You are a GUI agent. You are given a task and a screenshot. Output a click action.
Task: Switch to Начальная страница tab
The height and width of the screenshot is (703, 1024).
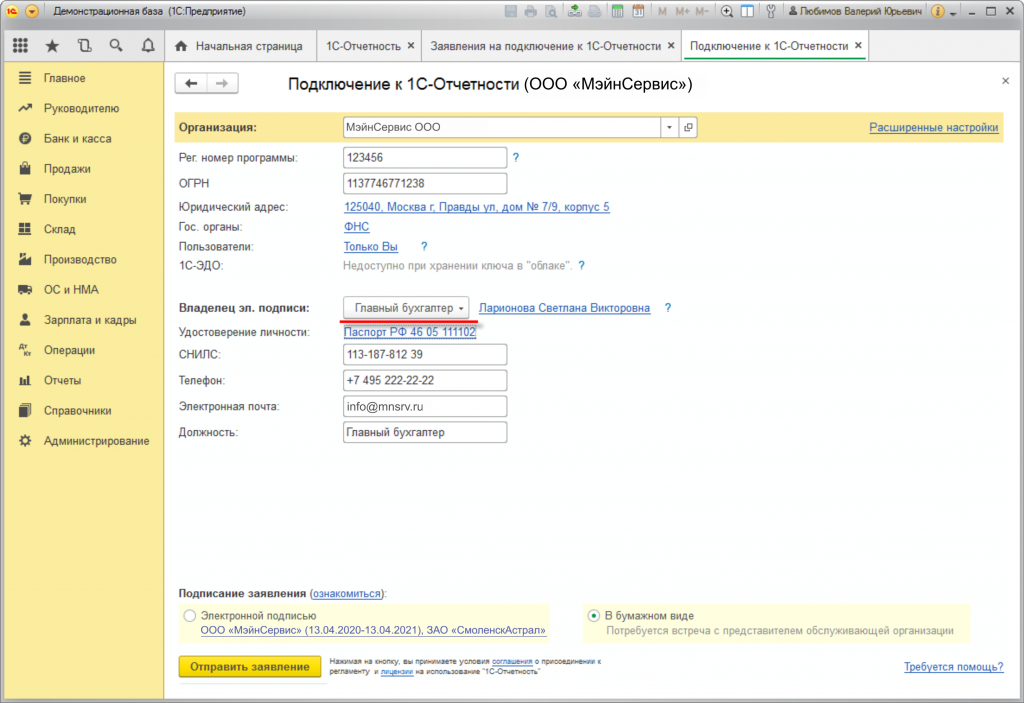(238, 46)
